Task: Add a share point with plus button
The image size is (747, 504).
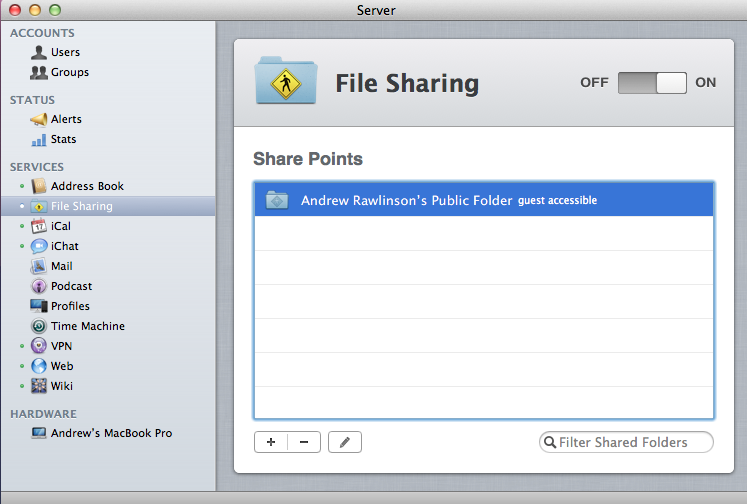Action: click(271, 442)
